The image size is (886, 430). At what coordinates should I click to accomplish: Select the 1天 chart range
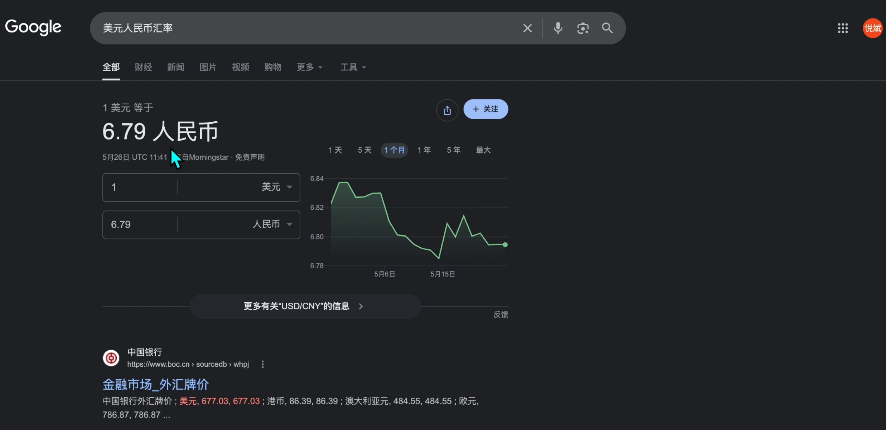[335, 150]
